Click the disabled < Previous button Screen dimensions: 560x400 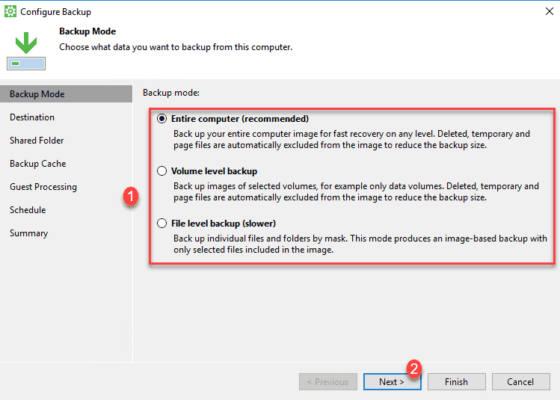pyautogui.click(x=328, y=382)
